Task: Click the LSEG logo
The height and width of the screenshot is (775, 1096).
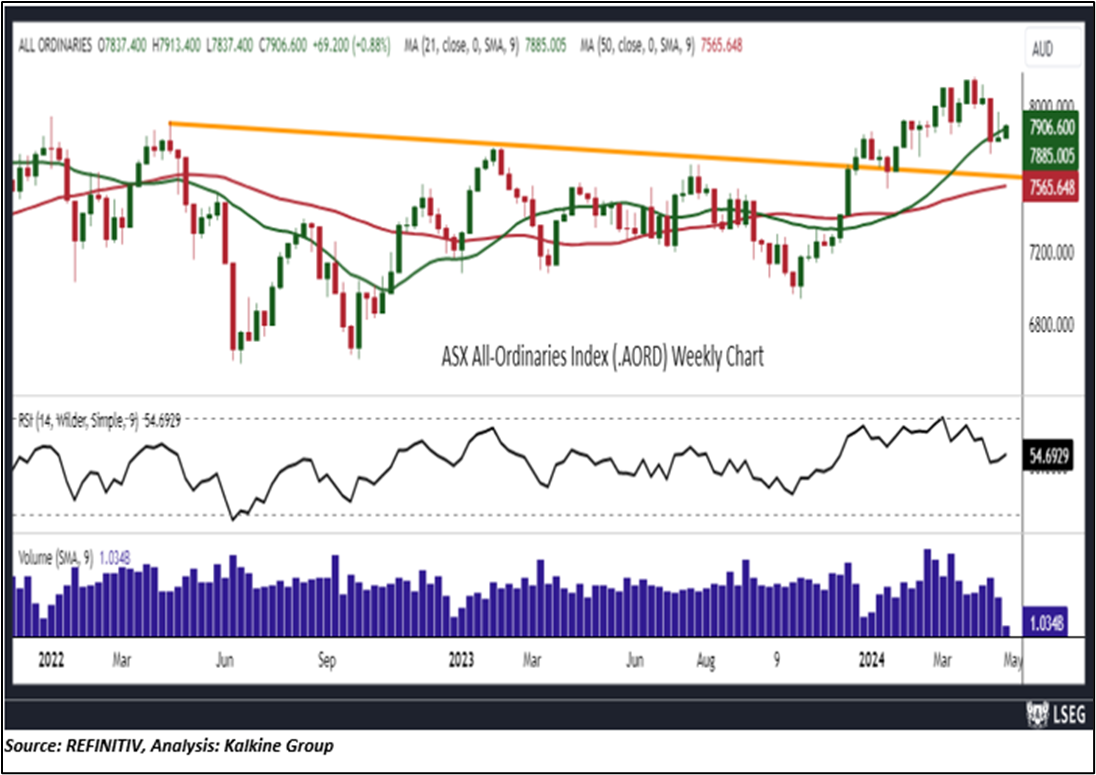Action: pyautogui.click(x=1056, y=714)
